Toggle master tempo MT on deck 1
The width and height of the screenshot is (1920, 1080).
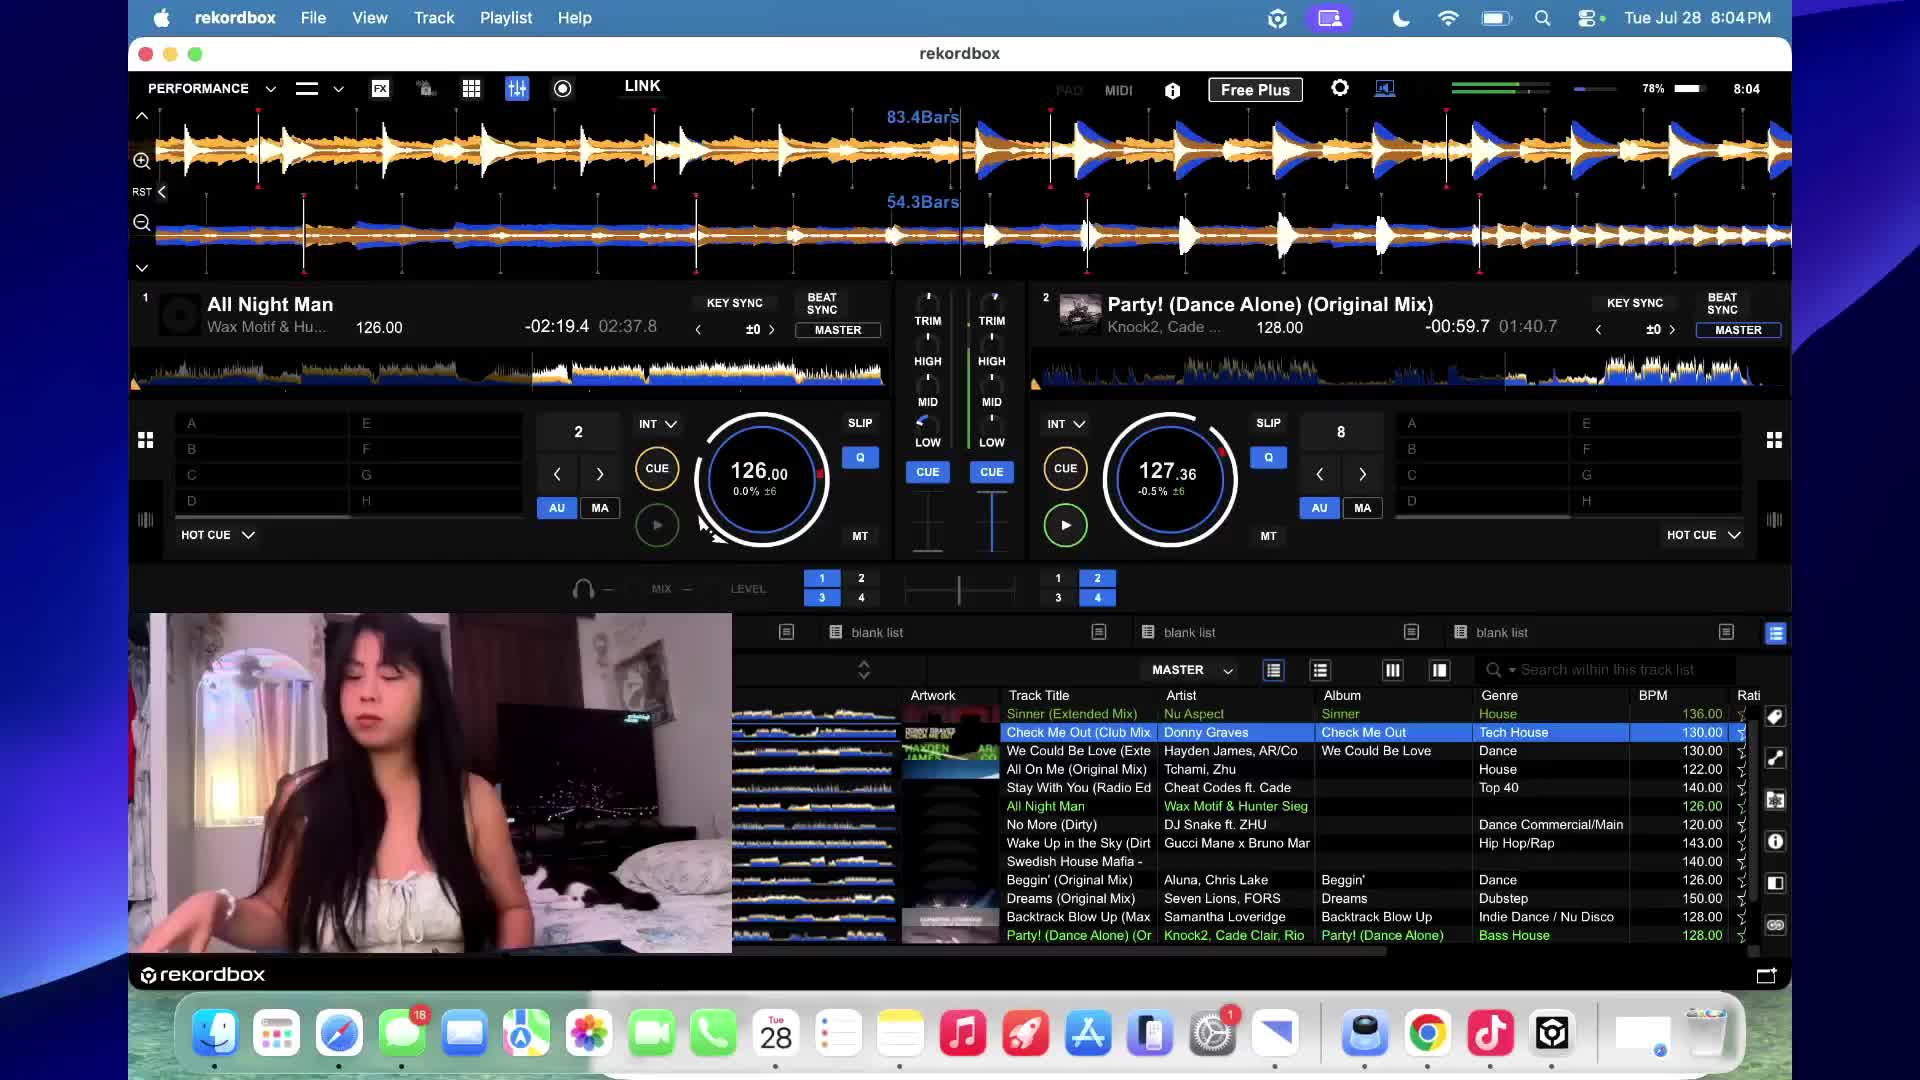[x=860, y=537]
